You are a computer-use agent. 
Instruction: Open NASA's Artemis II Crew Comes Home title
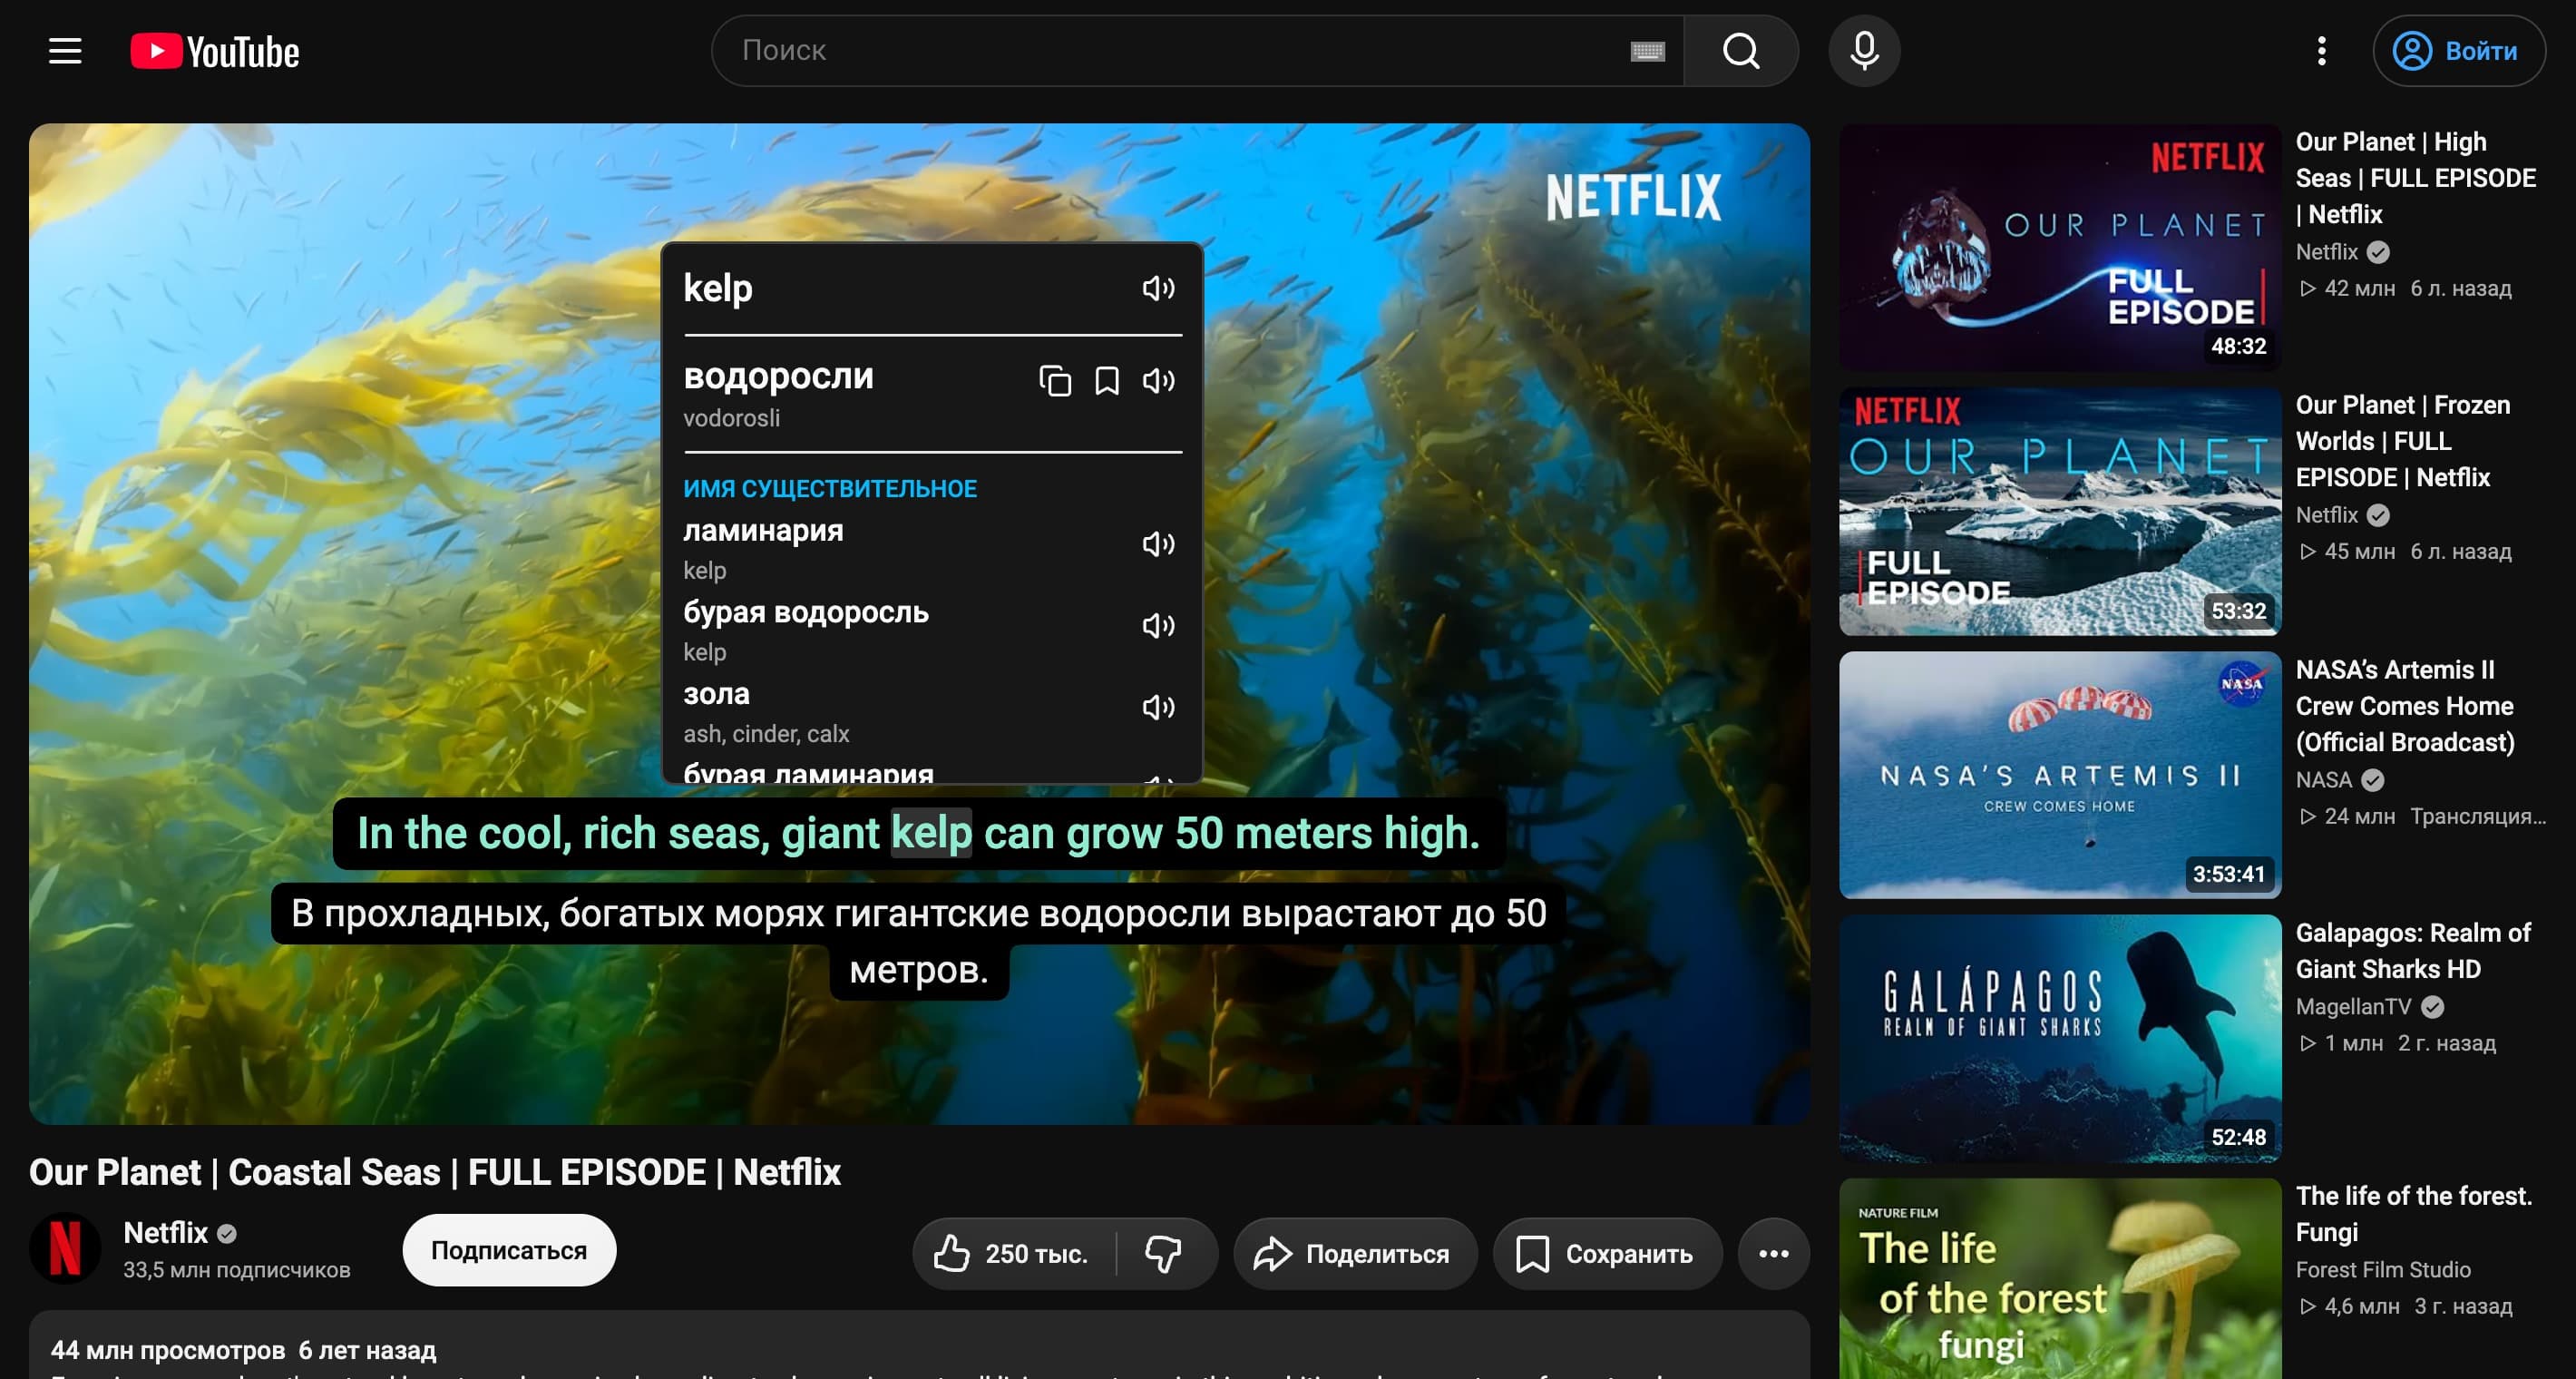click(x=2405, y=706)
